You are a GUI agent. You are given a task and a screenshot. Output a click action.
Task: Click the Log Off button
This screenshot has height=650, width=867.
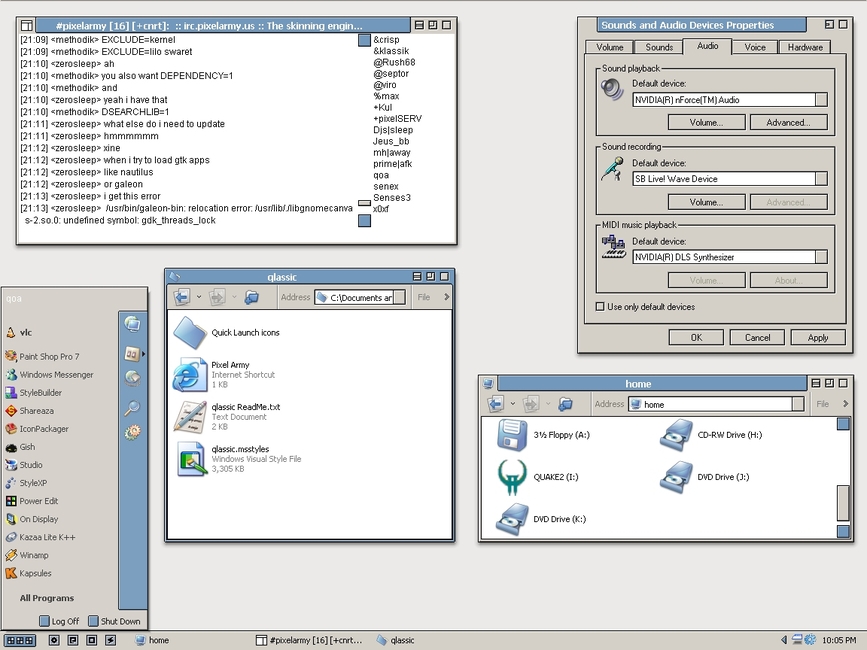tap(59, 621)
